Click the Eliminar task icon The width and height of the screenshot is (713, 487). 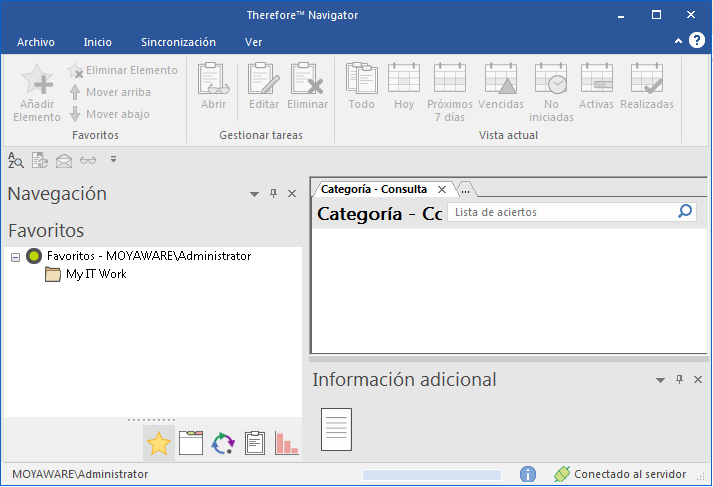coord(307,79)
